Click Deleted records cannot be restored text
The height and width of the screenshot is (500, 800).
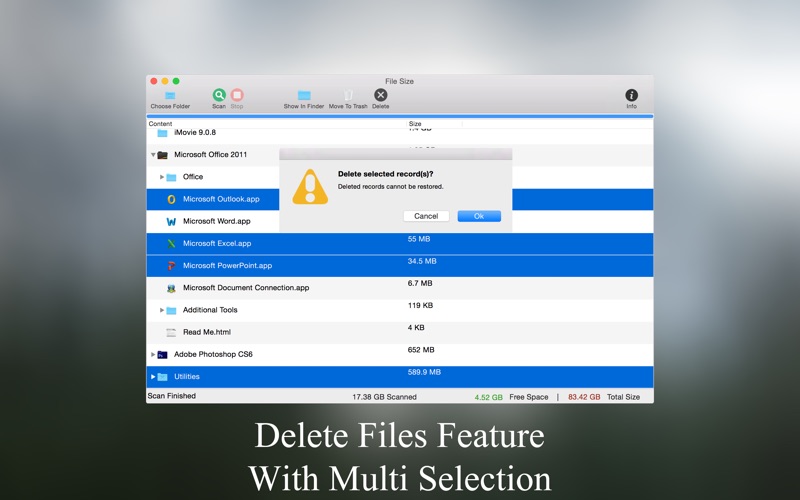point(390,187)
